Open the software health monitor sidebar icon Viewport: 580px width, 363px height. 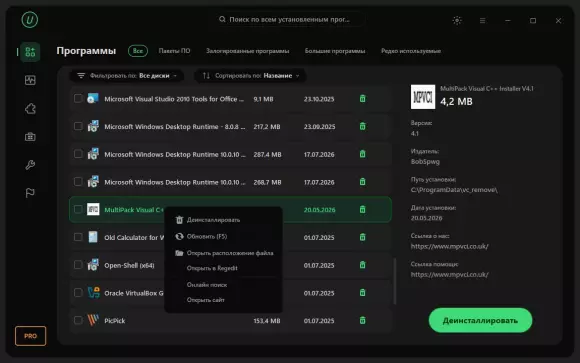click(x=30, y=80)
